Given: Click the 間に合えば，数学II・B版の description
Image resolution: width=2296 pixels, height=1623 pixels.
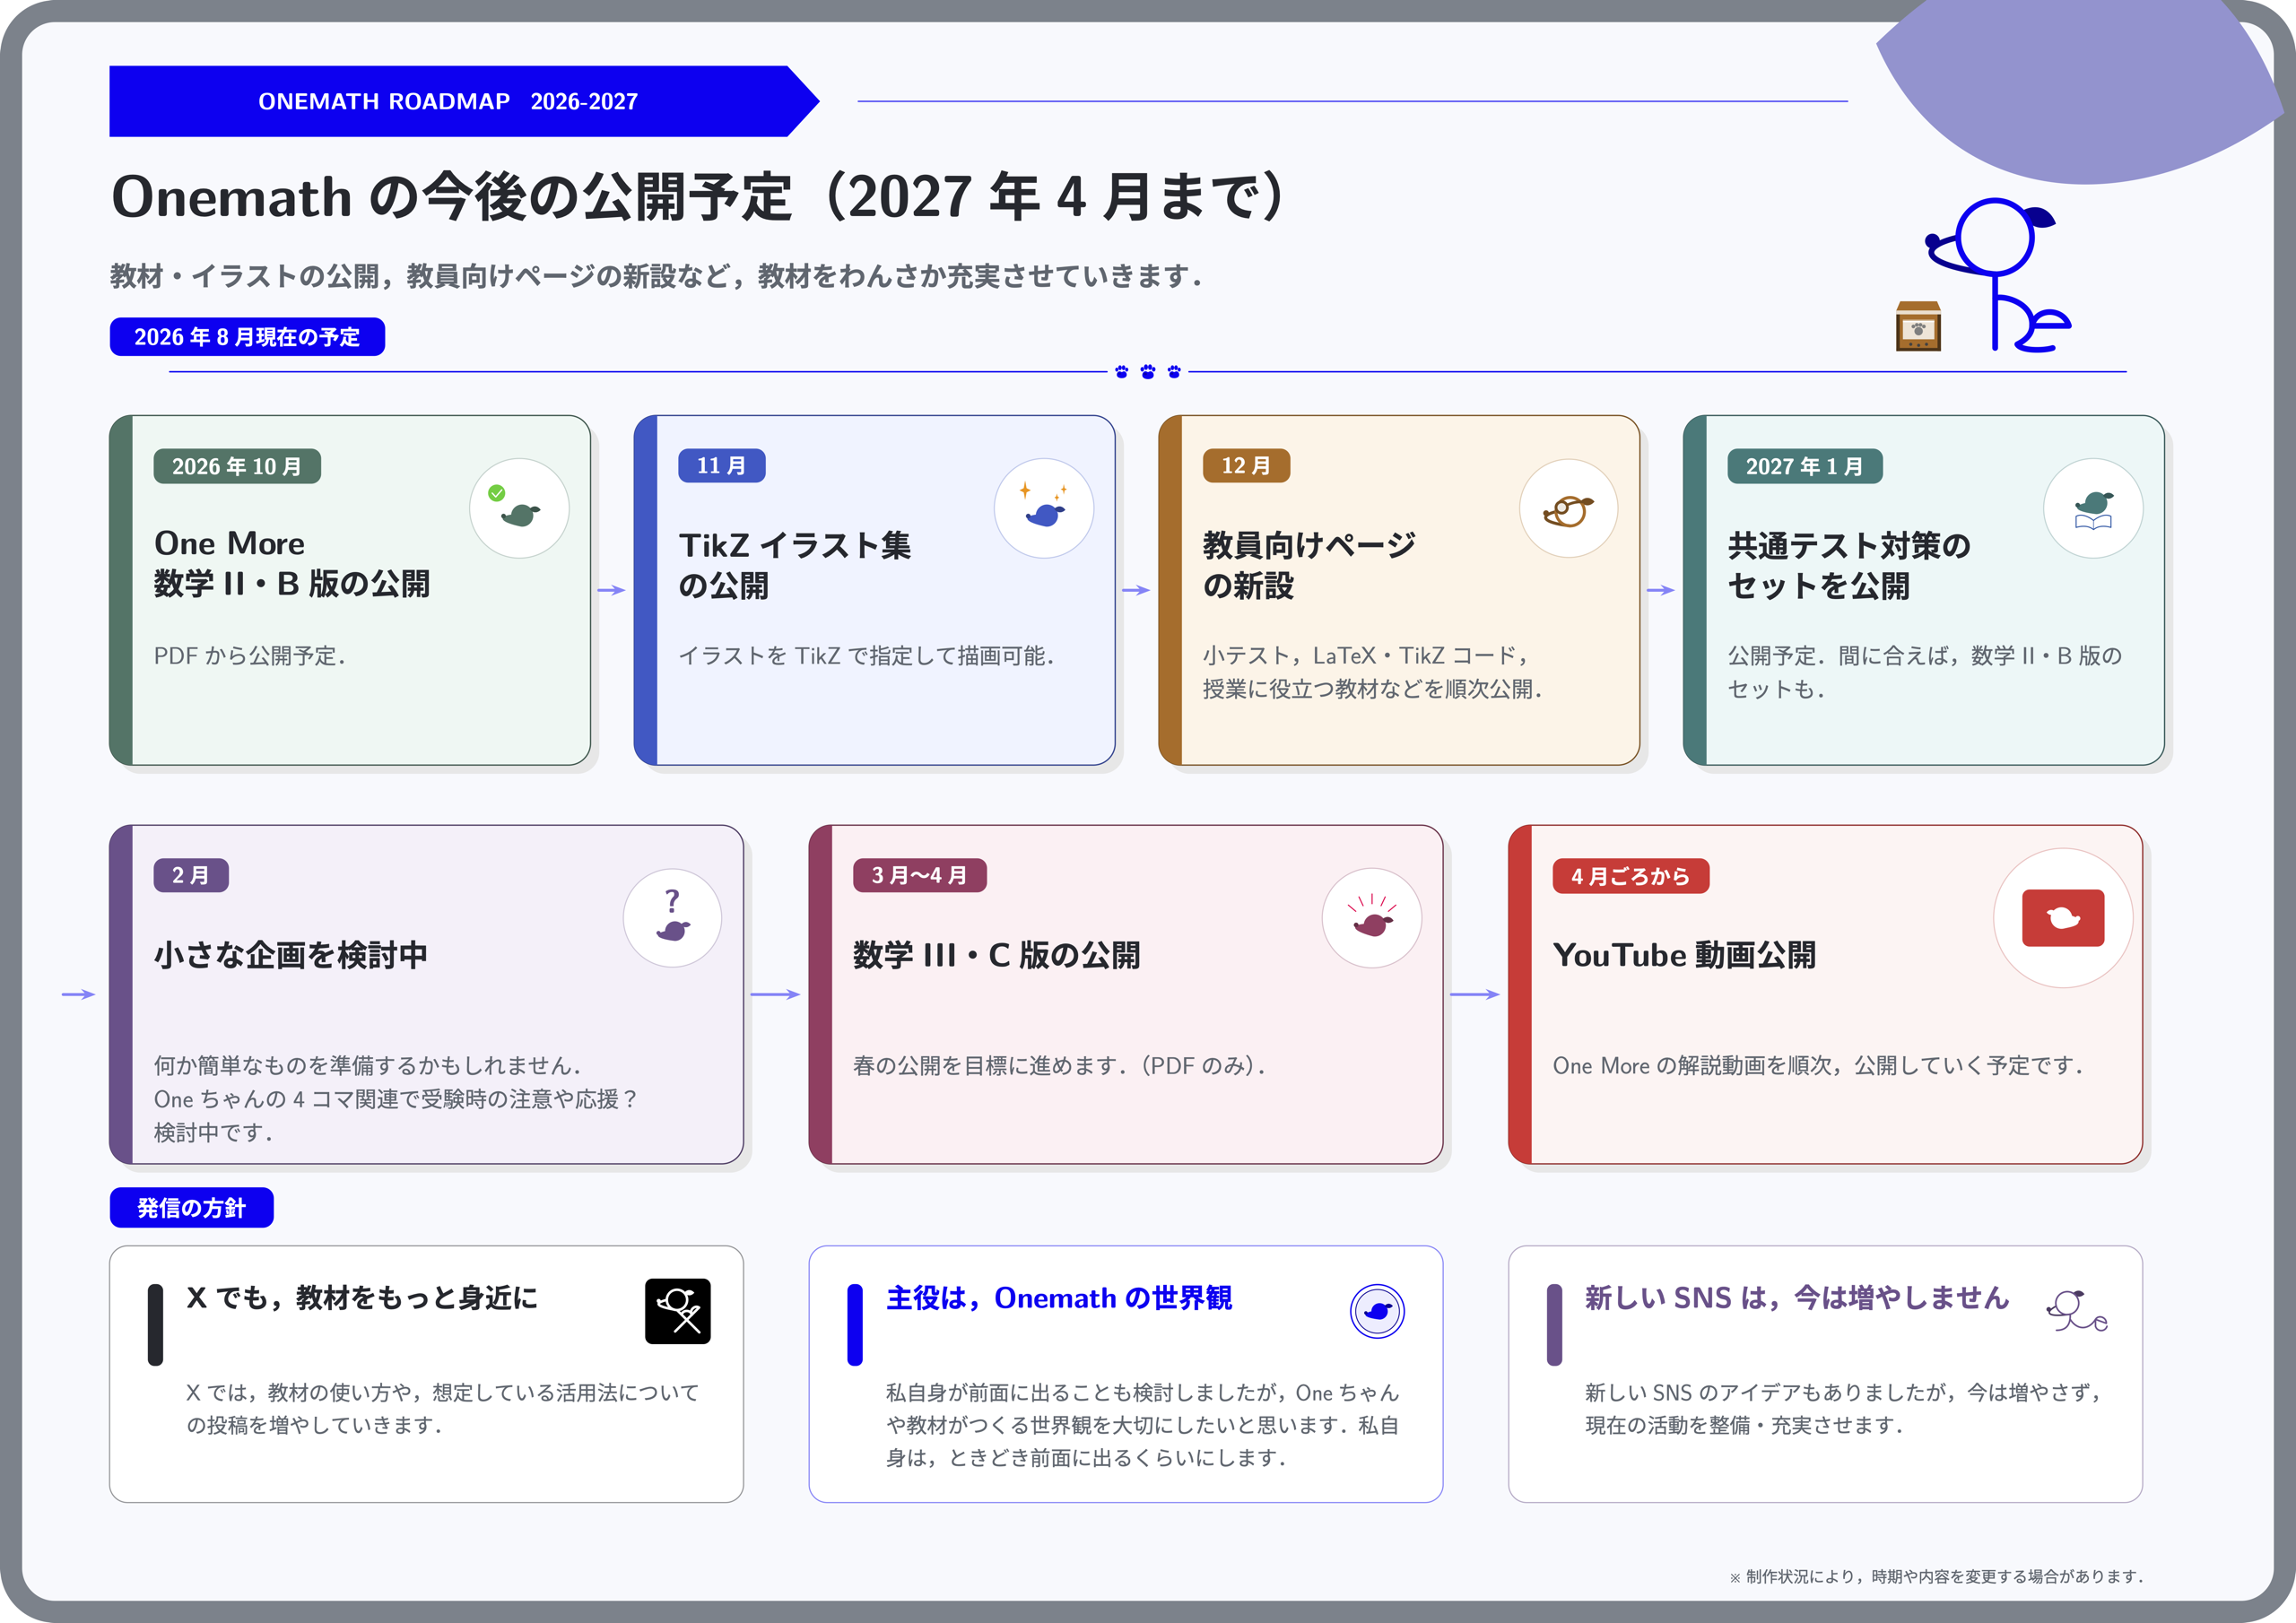Looking at the screenshot, I should (x=1925, y=672).
